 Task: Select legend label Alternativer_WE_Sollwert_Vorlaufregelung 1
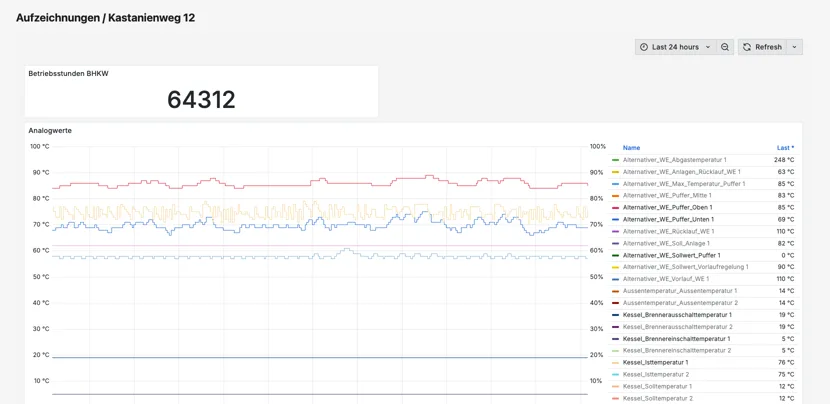coord(685,267)
